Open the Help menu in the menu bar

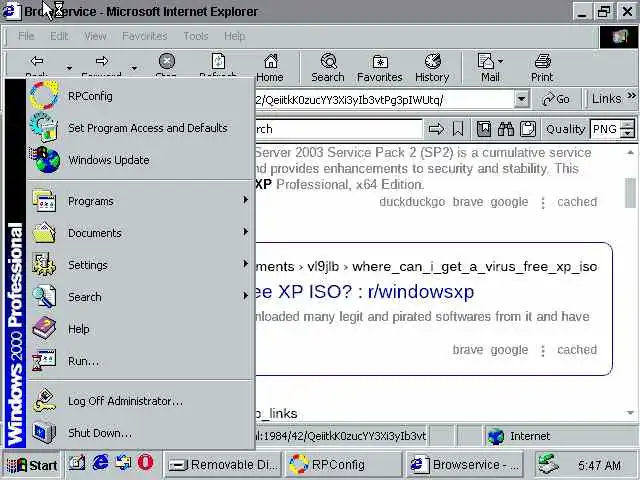(x=235, y=36)
